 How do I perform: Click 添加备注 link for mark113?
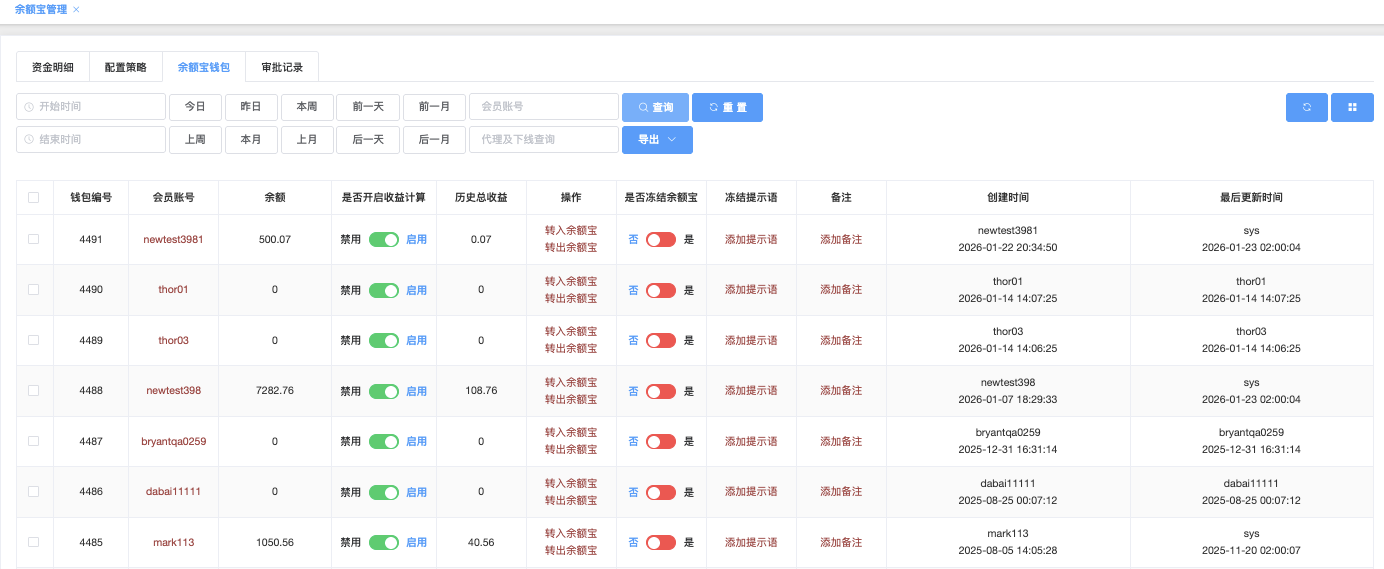pos(841,542)
